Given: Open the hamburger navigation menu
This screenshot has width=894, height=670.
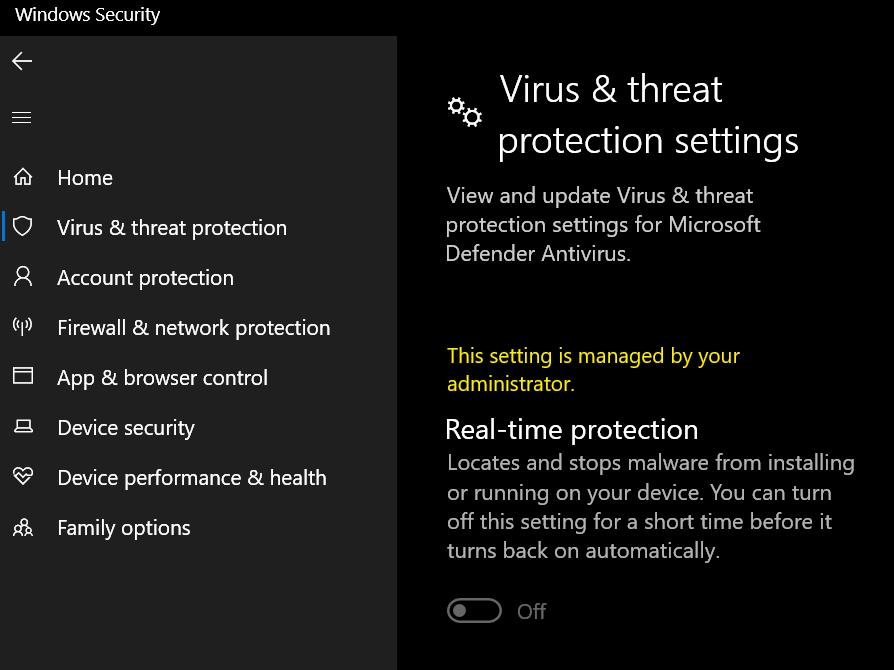Looking at the screenshot, I should tap(22, 118).
